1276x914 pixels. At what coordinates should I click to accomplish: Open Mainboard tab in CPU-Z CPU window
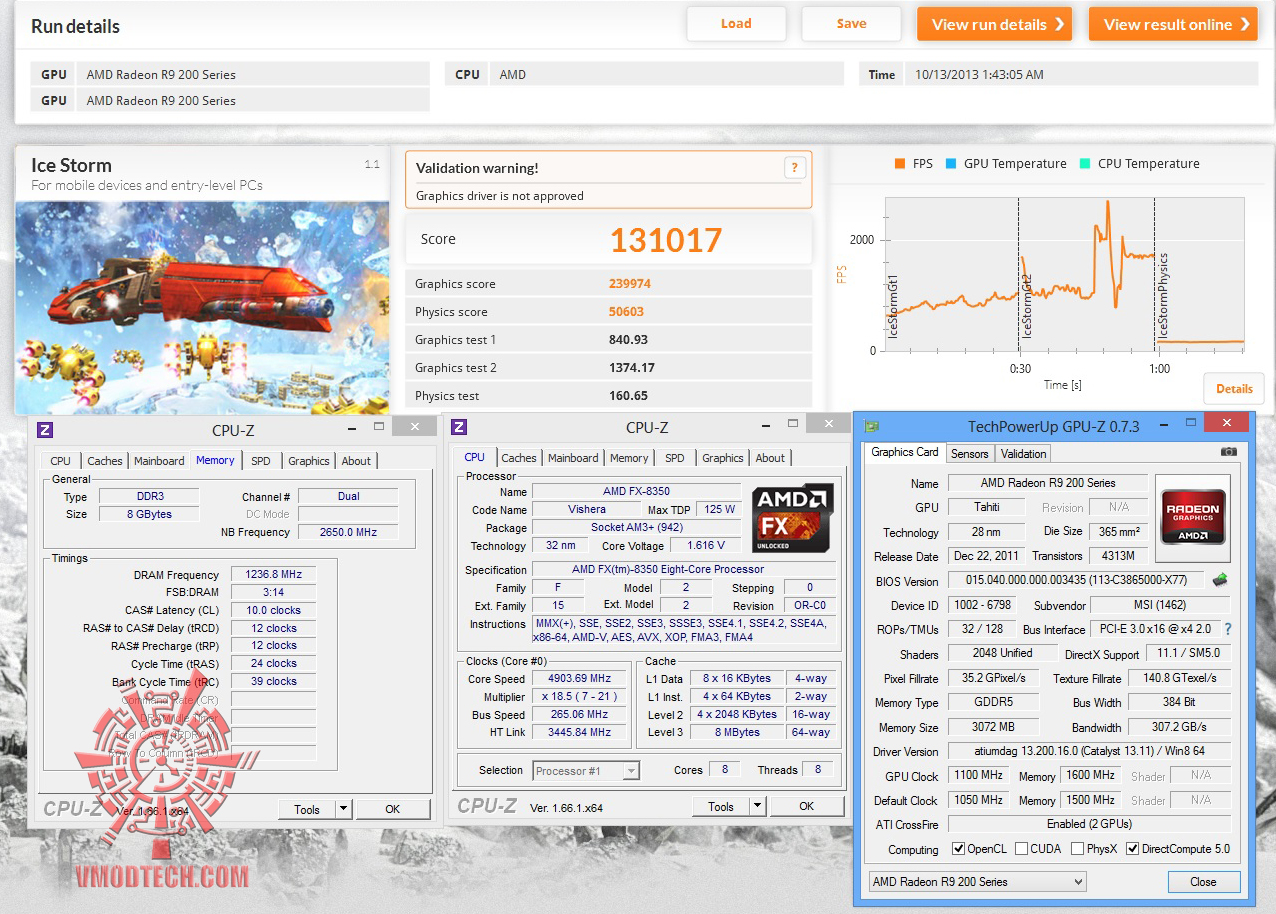pos(573,458)
